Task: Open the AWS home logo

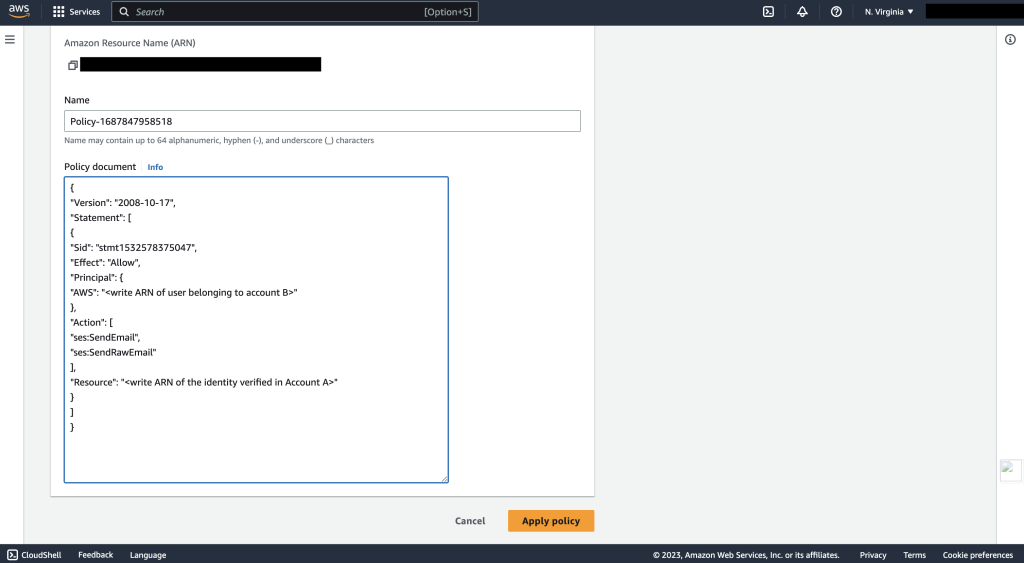Action: click(x=19, y=11)
